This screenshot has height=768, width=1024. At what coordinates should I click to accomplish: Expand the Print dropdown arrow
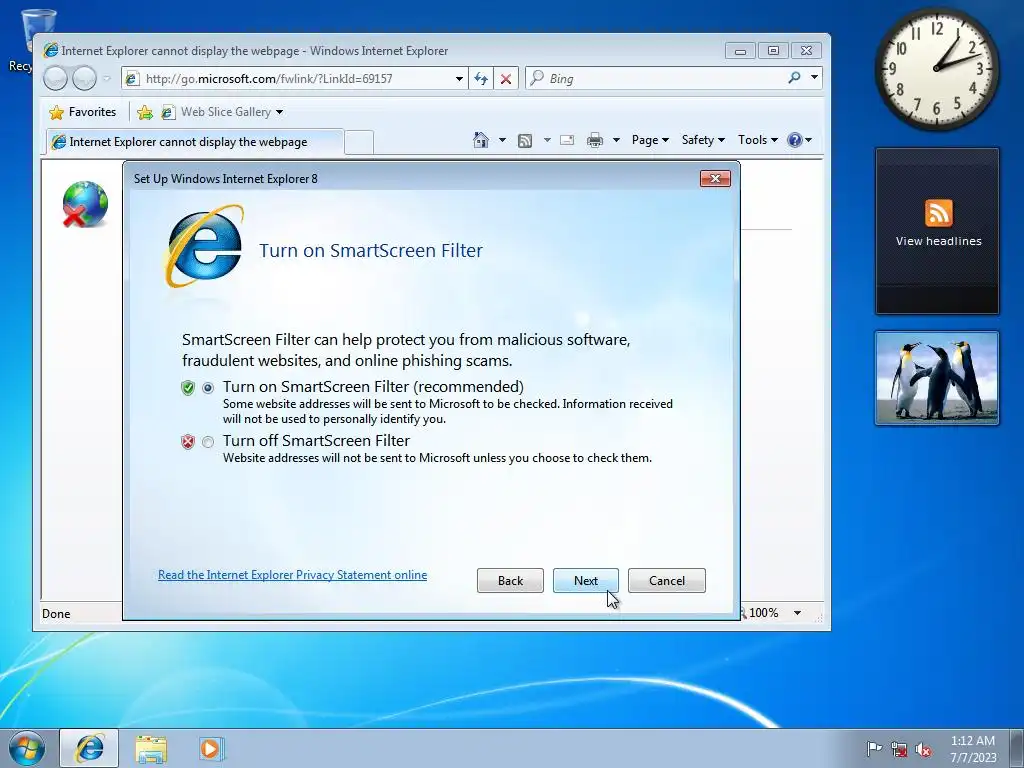tap(616, 140)
